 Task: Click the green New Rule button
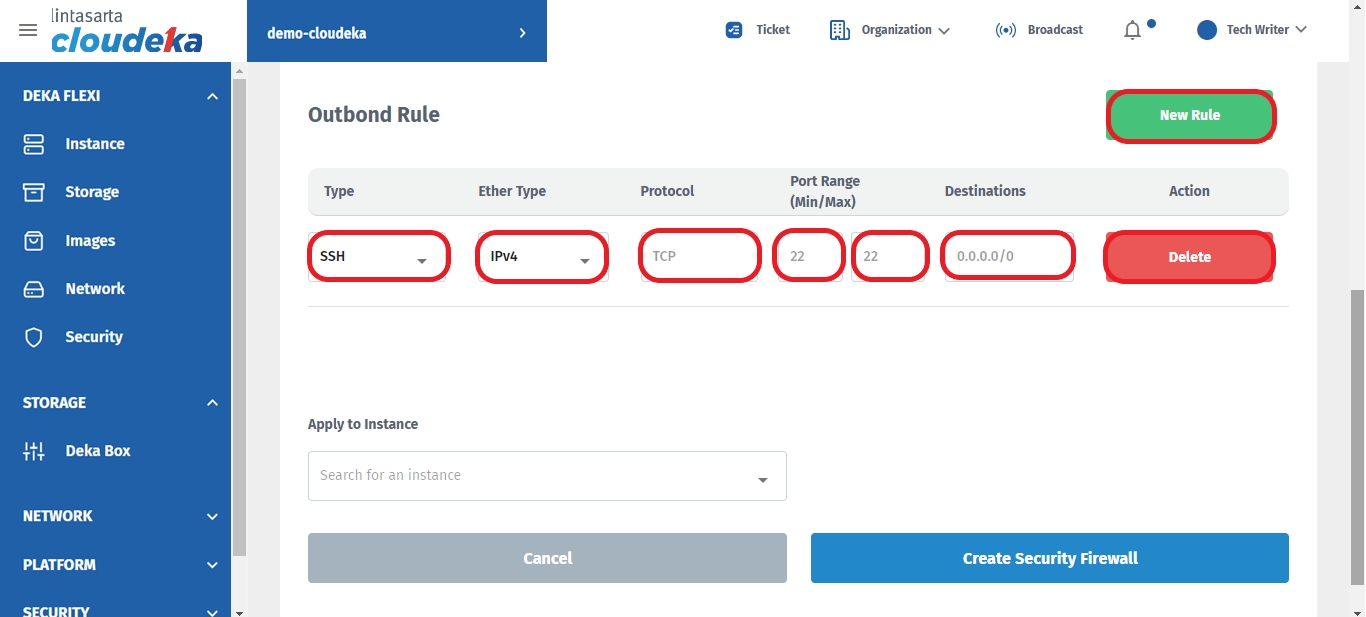point(1189,116)
